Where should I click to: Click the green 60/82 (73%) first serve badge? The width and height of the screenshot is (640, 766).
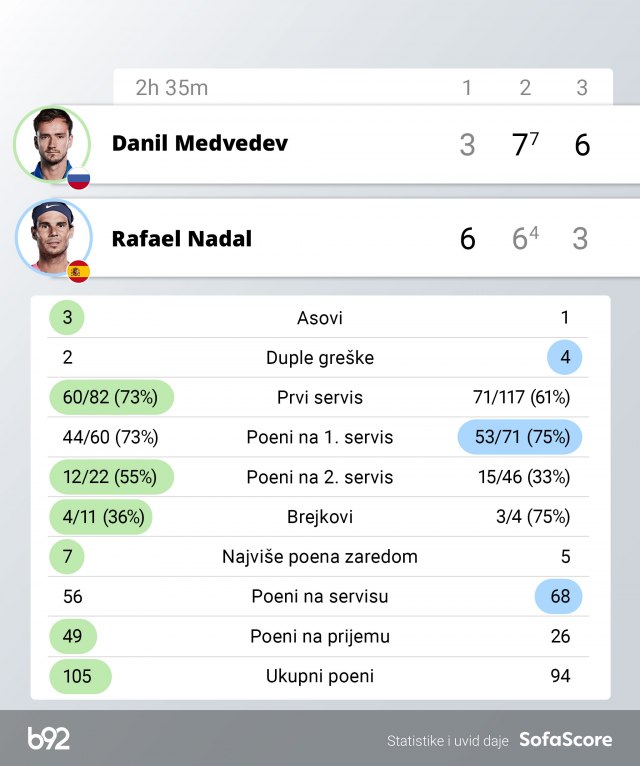point(111,397)
